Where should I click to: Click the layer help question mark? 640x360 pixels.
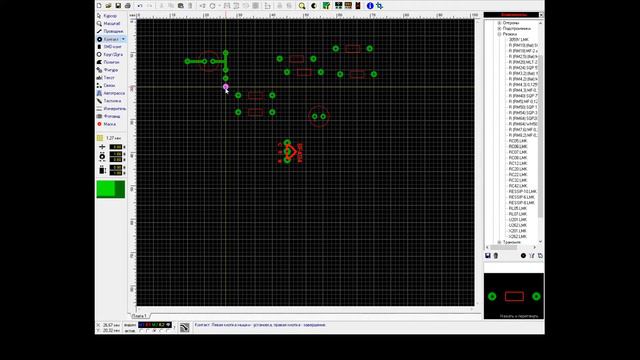[174, 327]
